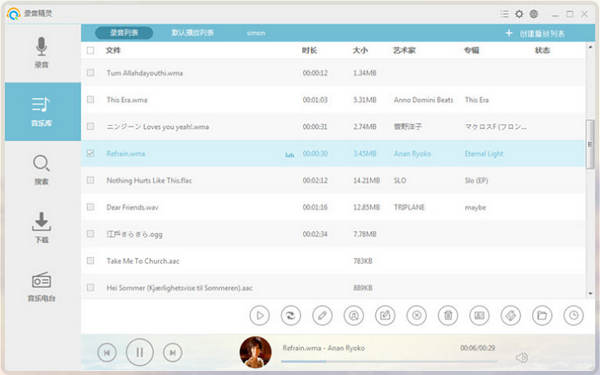Click the playback progress bar
The height and width of the screenshot is (375, 600).
click(389, 361)
